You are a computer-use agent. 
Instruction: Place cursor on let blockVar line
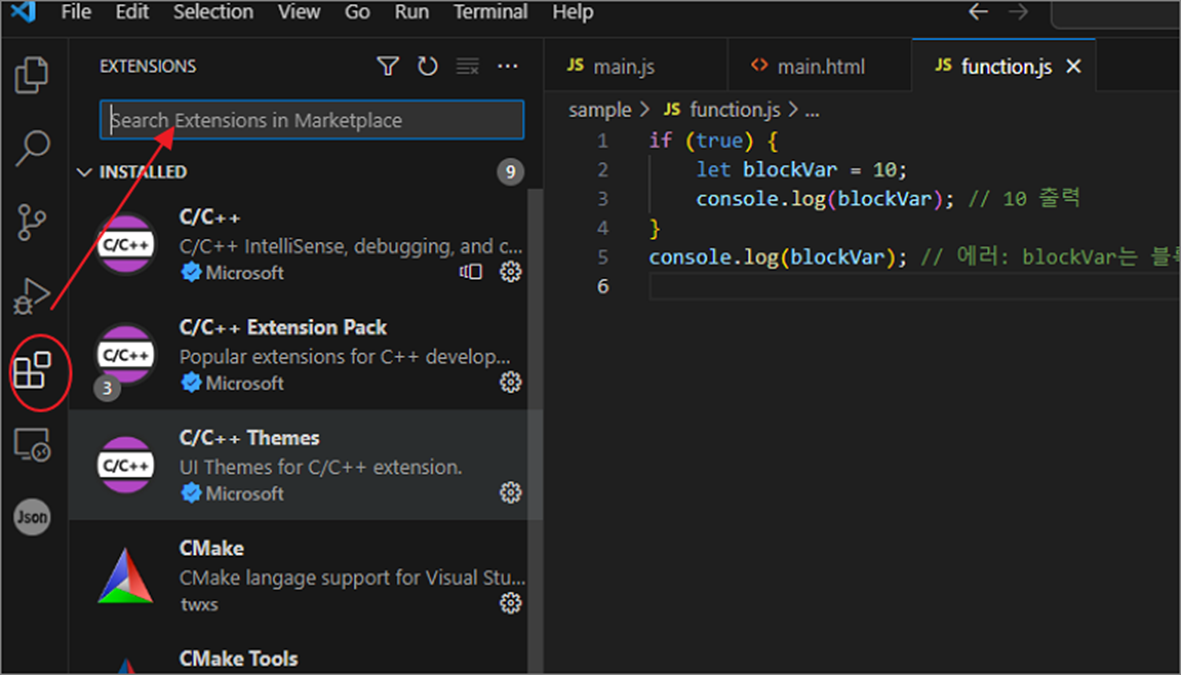[x=801, y=170]
